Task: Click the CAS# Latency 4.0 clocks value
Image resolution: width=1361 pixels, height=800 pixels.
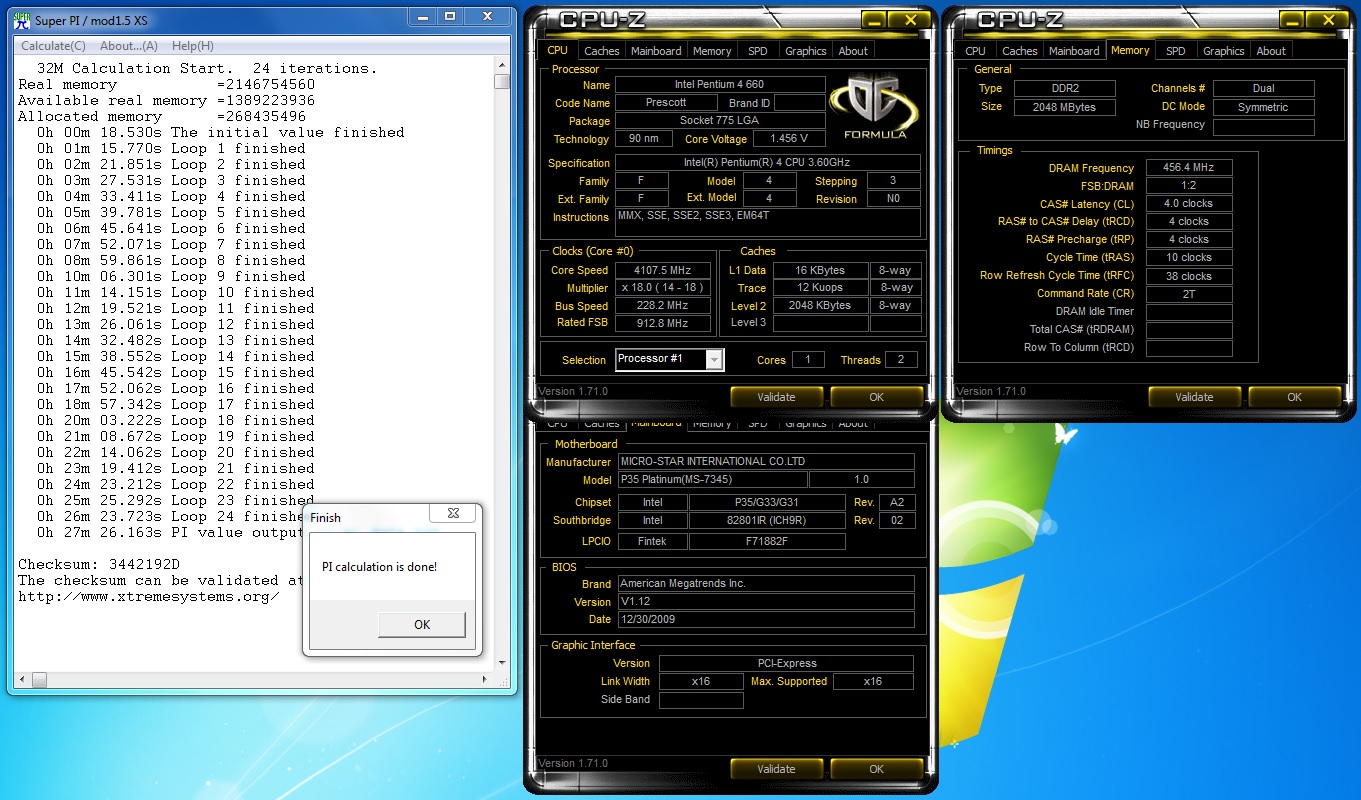Action: [x=1189, y=204]
